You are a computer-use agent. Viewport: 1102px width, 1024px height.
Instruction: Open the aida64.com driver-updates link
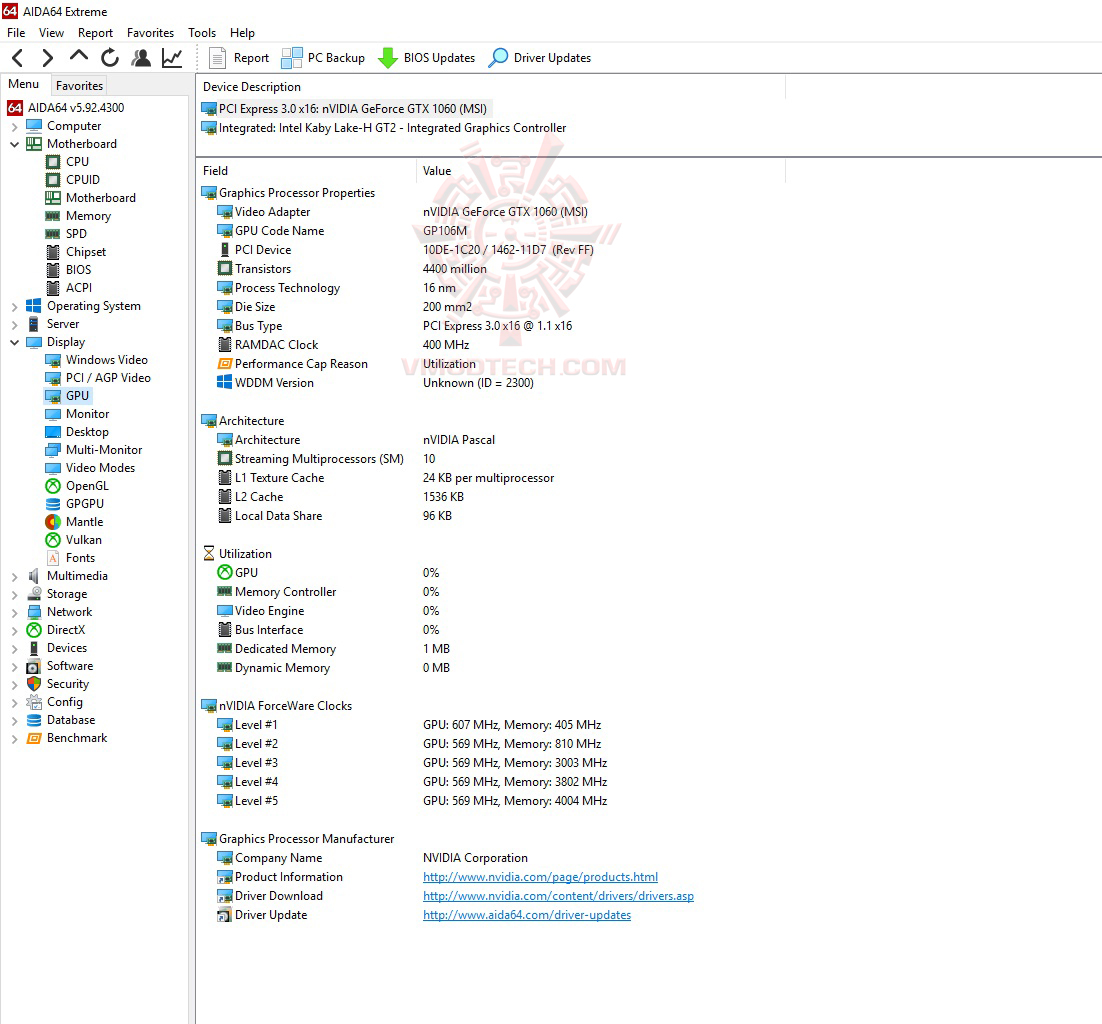tap(526, 915)
